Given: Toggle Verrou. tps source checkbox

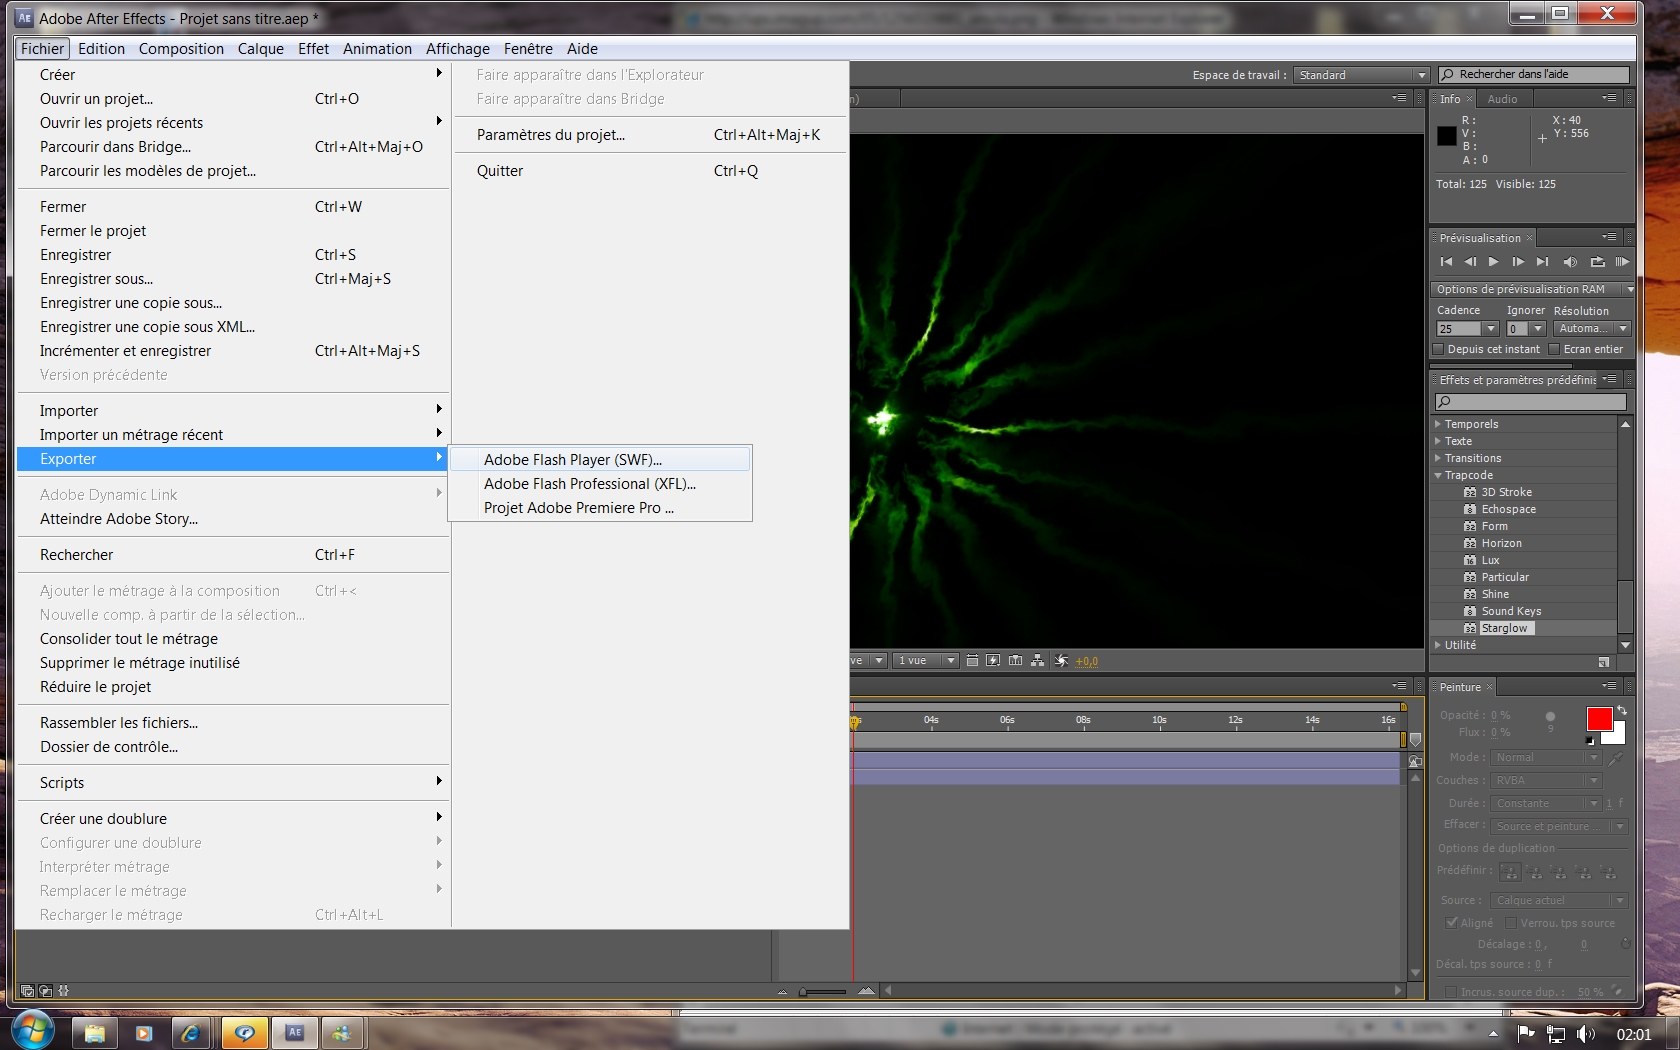Looking at the screenshot, I should coord(1511,923).
